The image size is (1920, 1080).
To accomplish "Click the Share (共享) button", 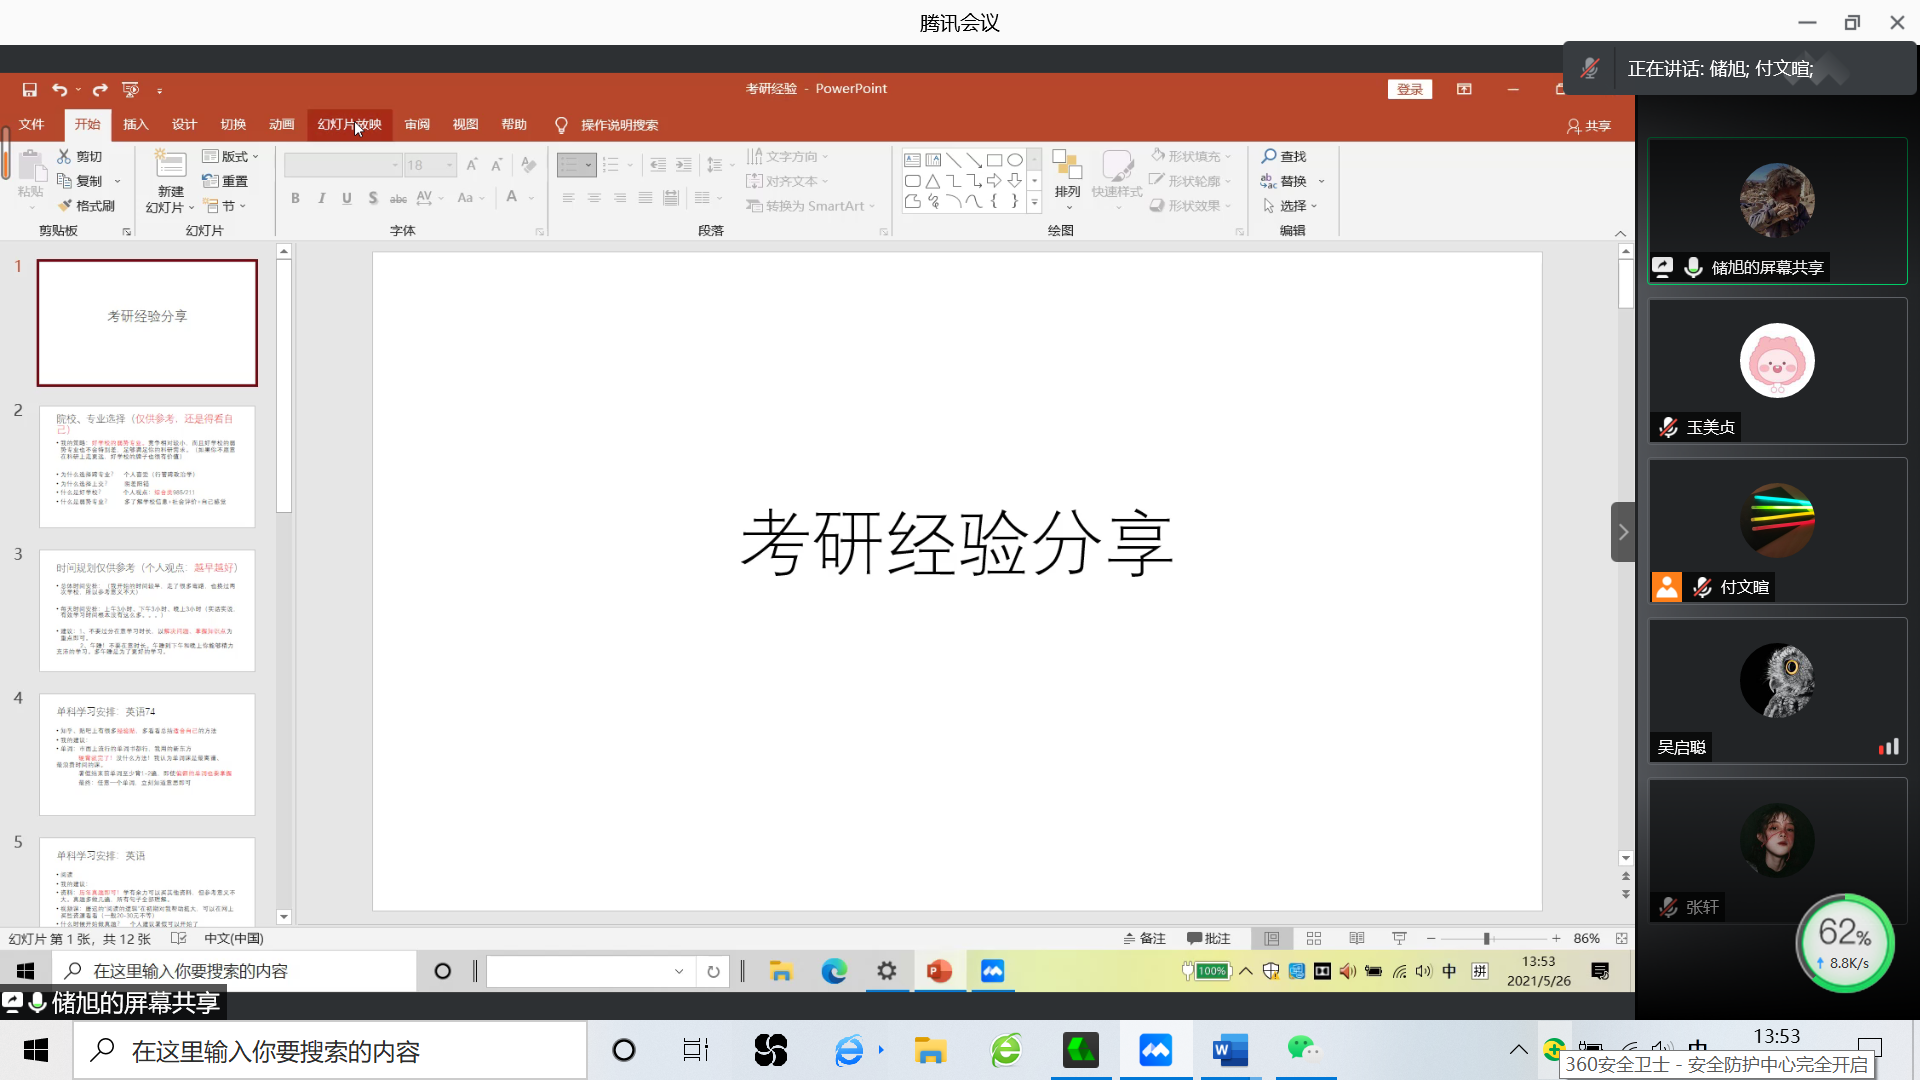I will (x=1588, y=126).
